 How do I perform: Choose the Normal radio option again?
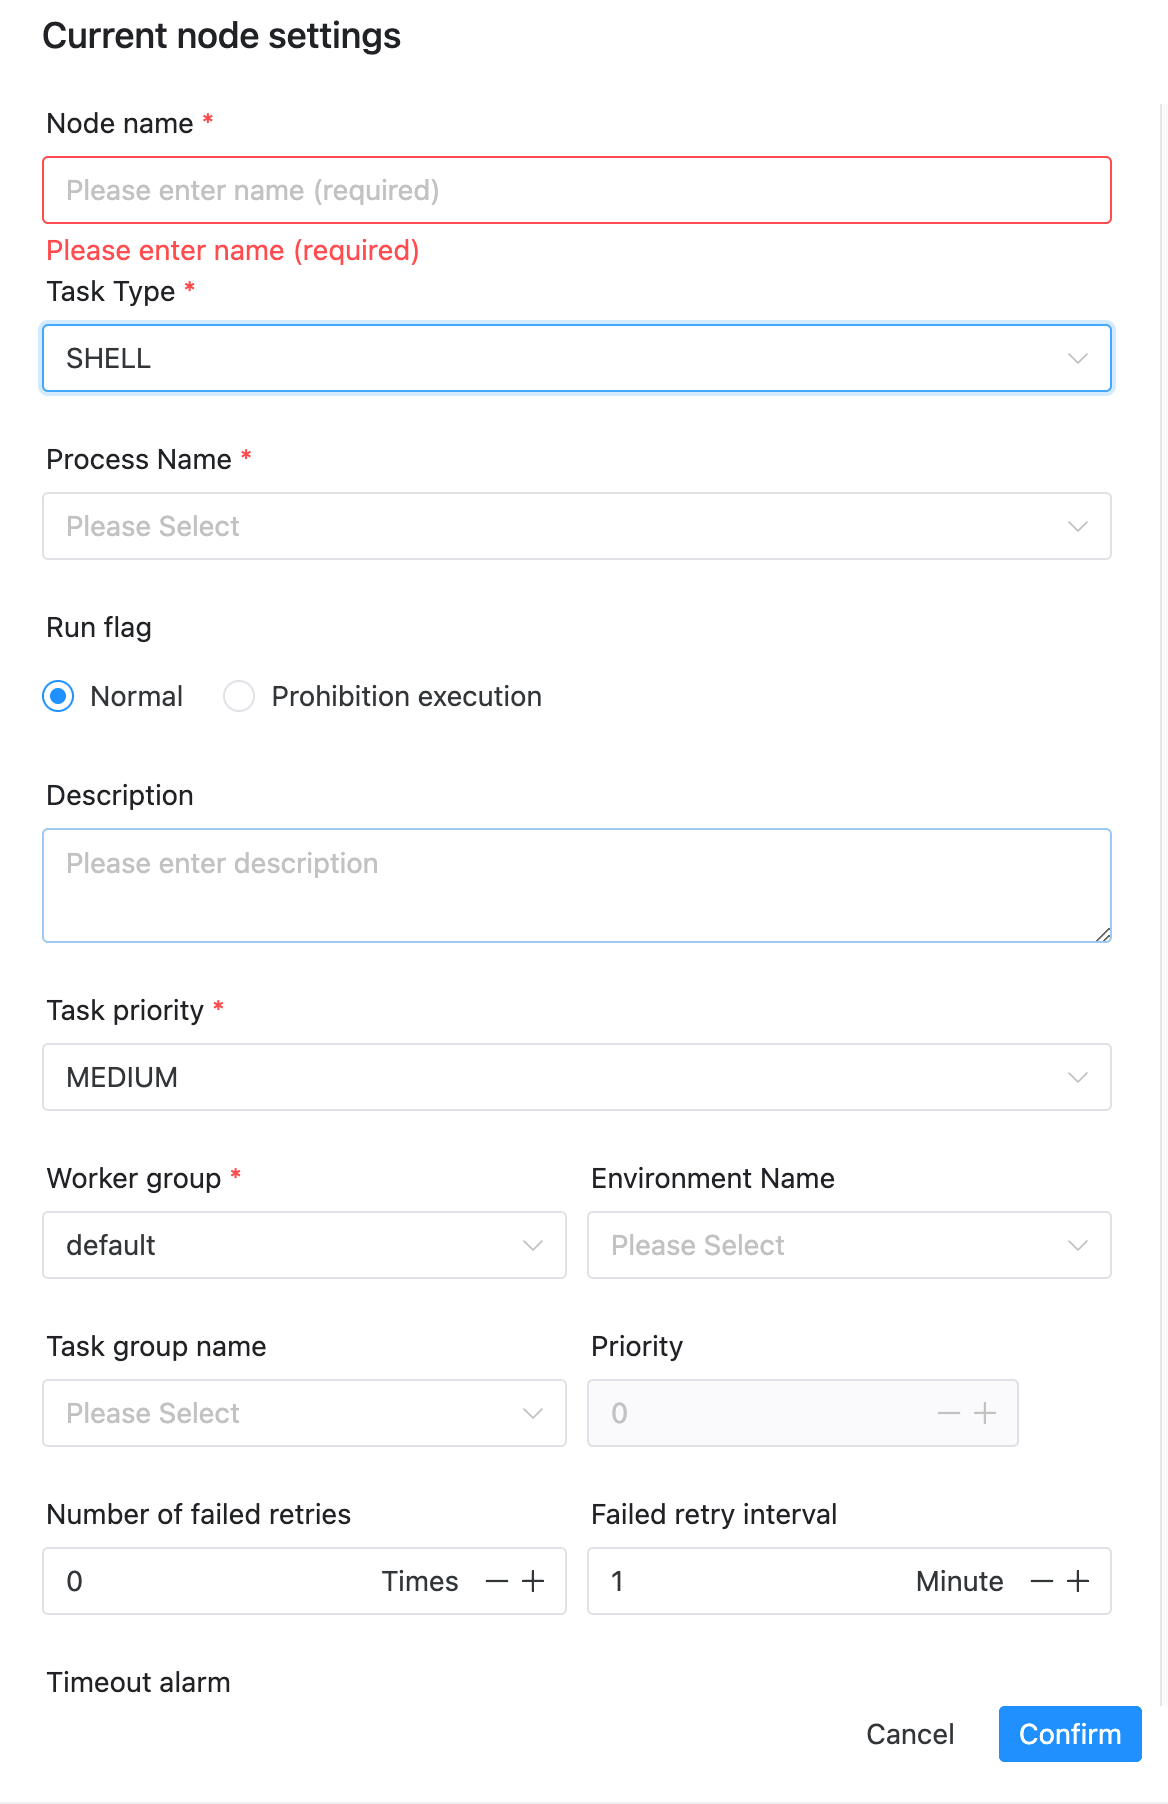[x=59, y=696]
